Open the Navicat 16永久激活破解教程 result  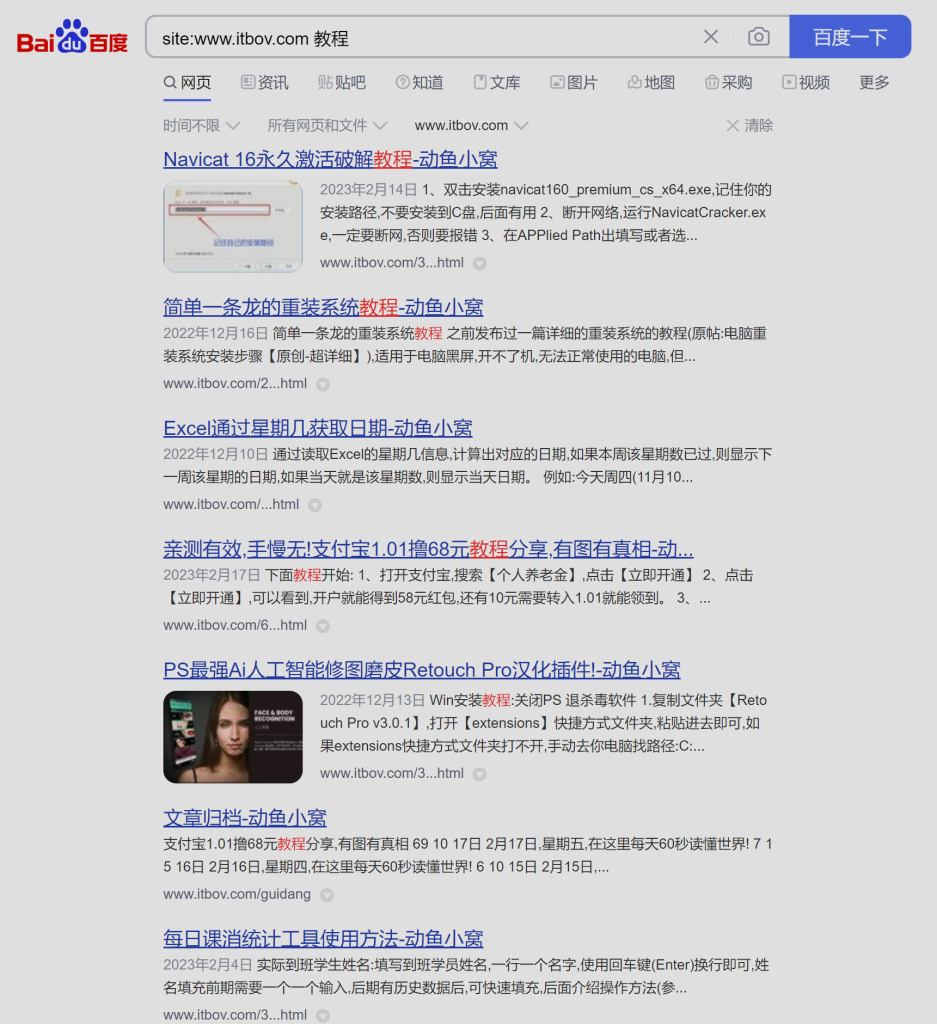coord(330,159)
